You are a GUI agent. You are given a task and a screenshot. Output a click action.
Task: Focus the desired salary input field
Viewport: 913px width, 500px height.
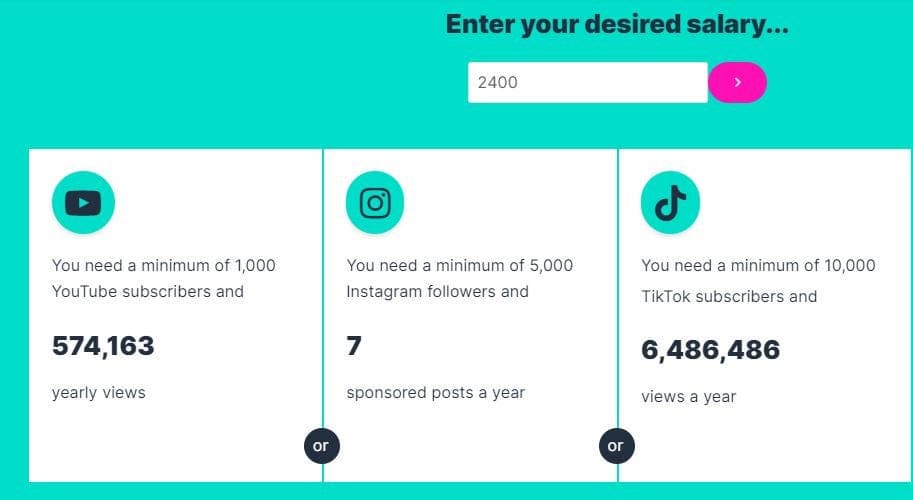pyautogui.click(x=588, y=83)
